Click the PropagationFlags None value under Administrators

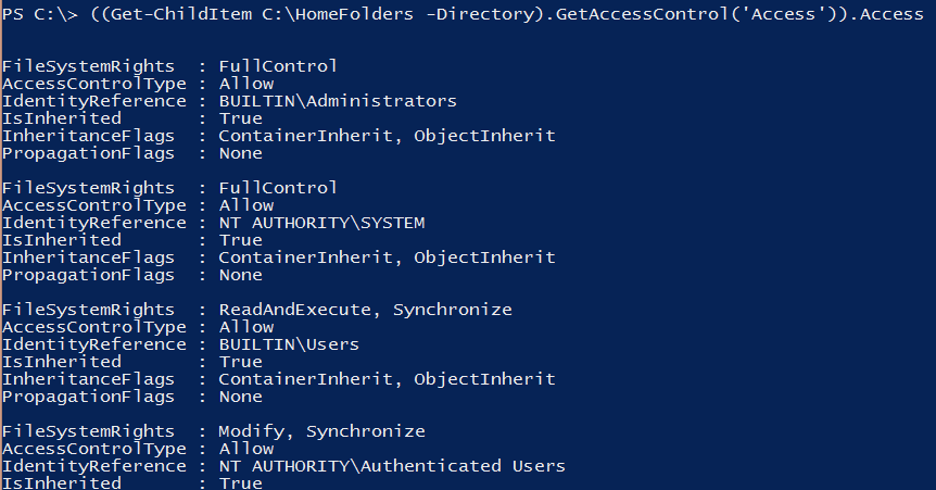pyautogui.click(x=240, y=154)
